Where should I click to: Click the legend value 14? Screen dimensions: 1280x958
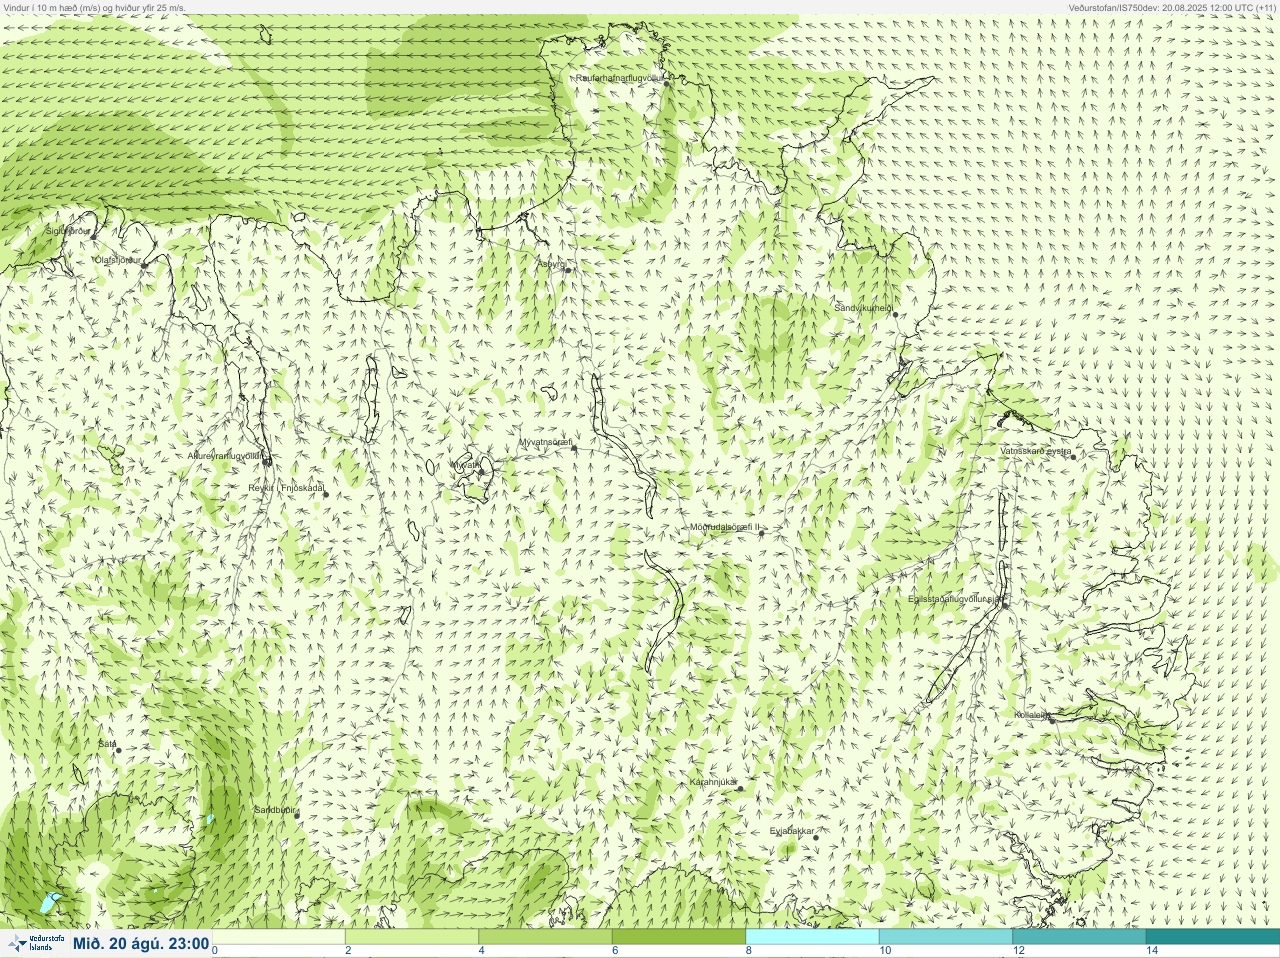point(1152,950)
